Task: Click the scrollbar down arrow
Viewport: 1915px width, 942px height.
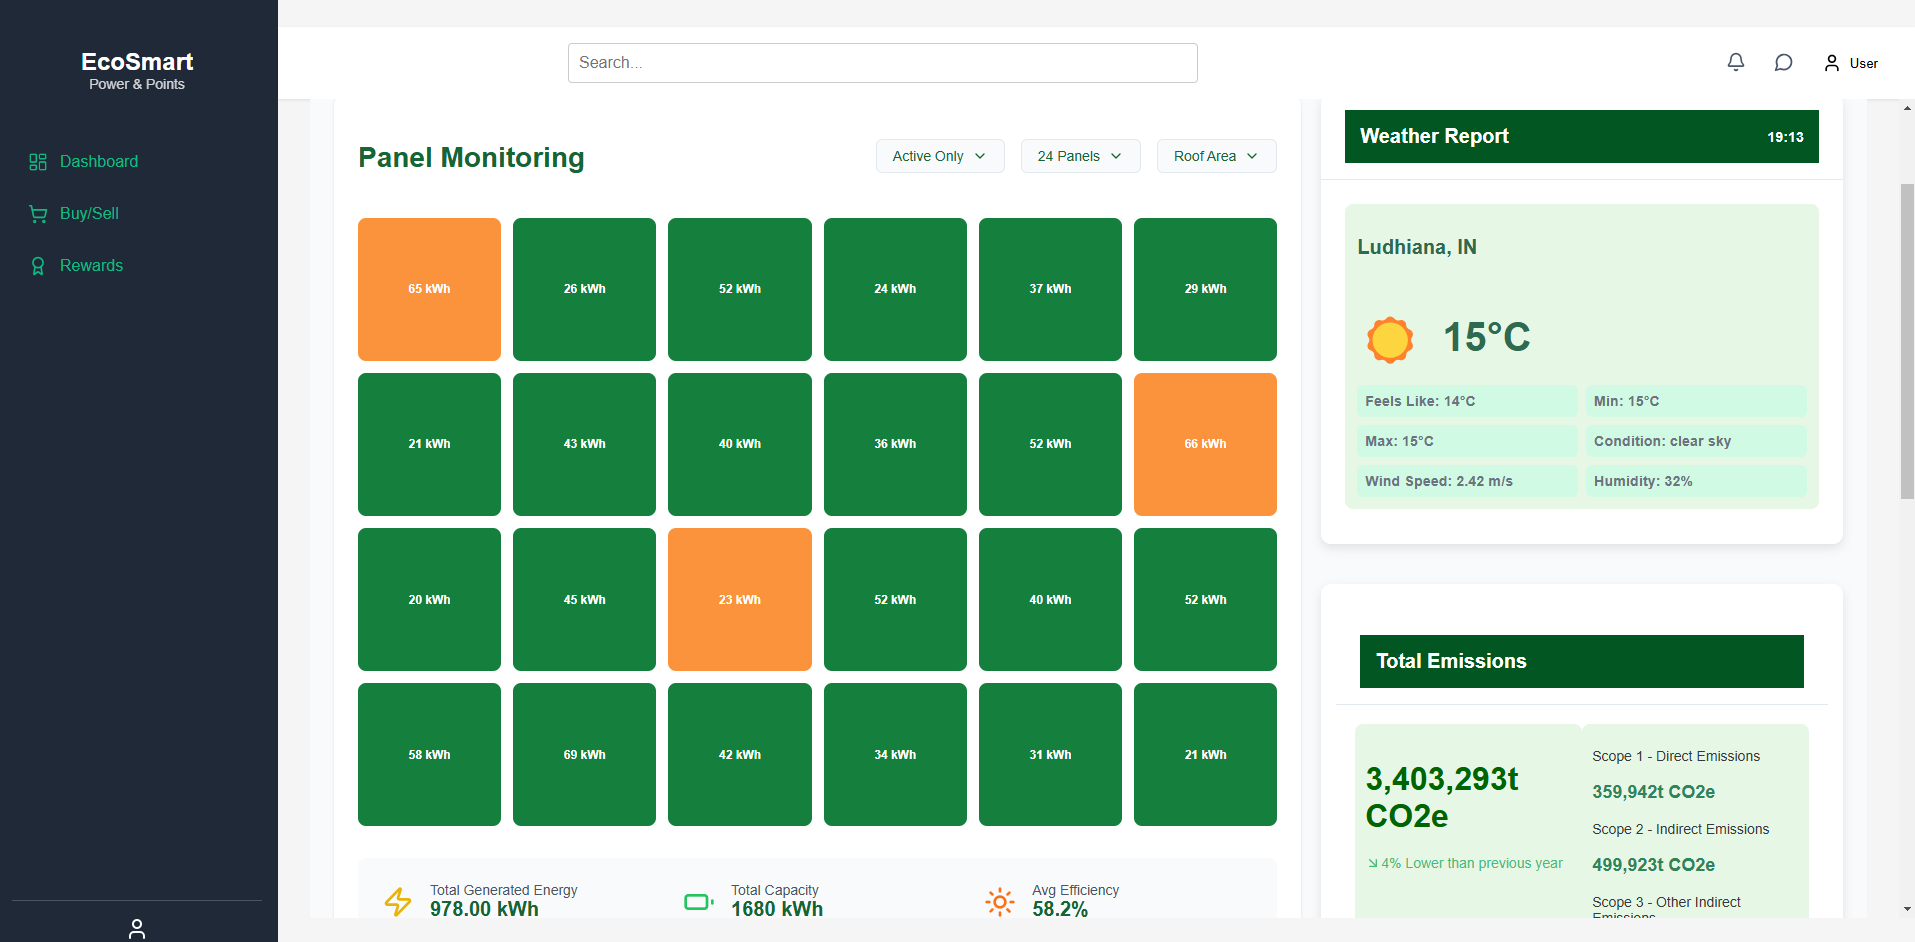Action: tap(1907, 909)
